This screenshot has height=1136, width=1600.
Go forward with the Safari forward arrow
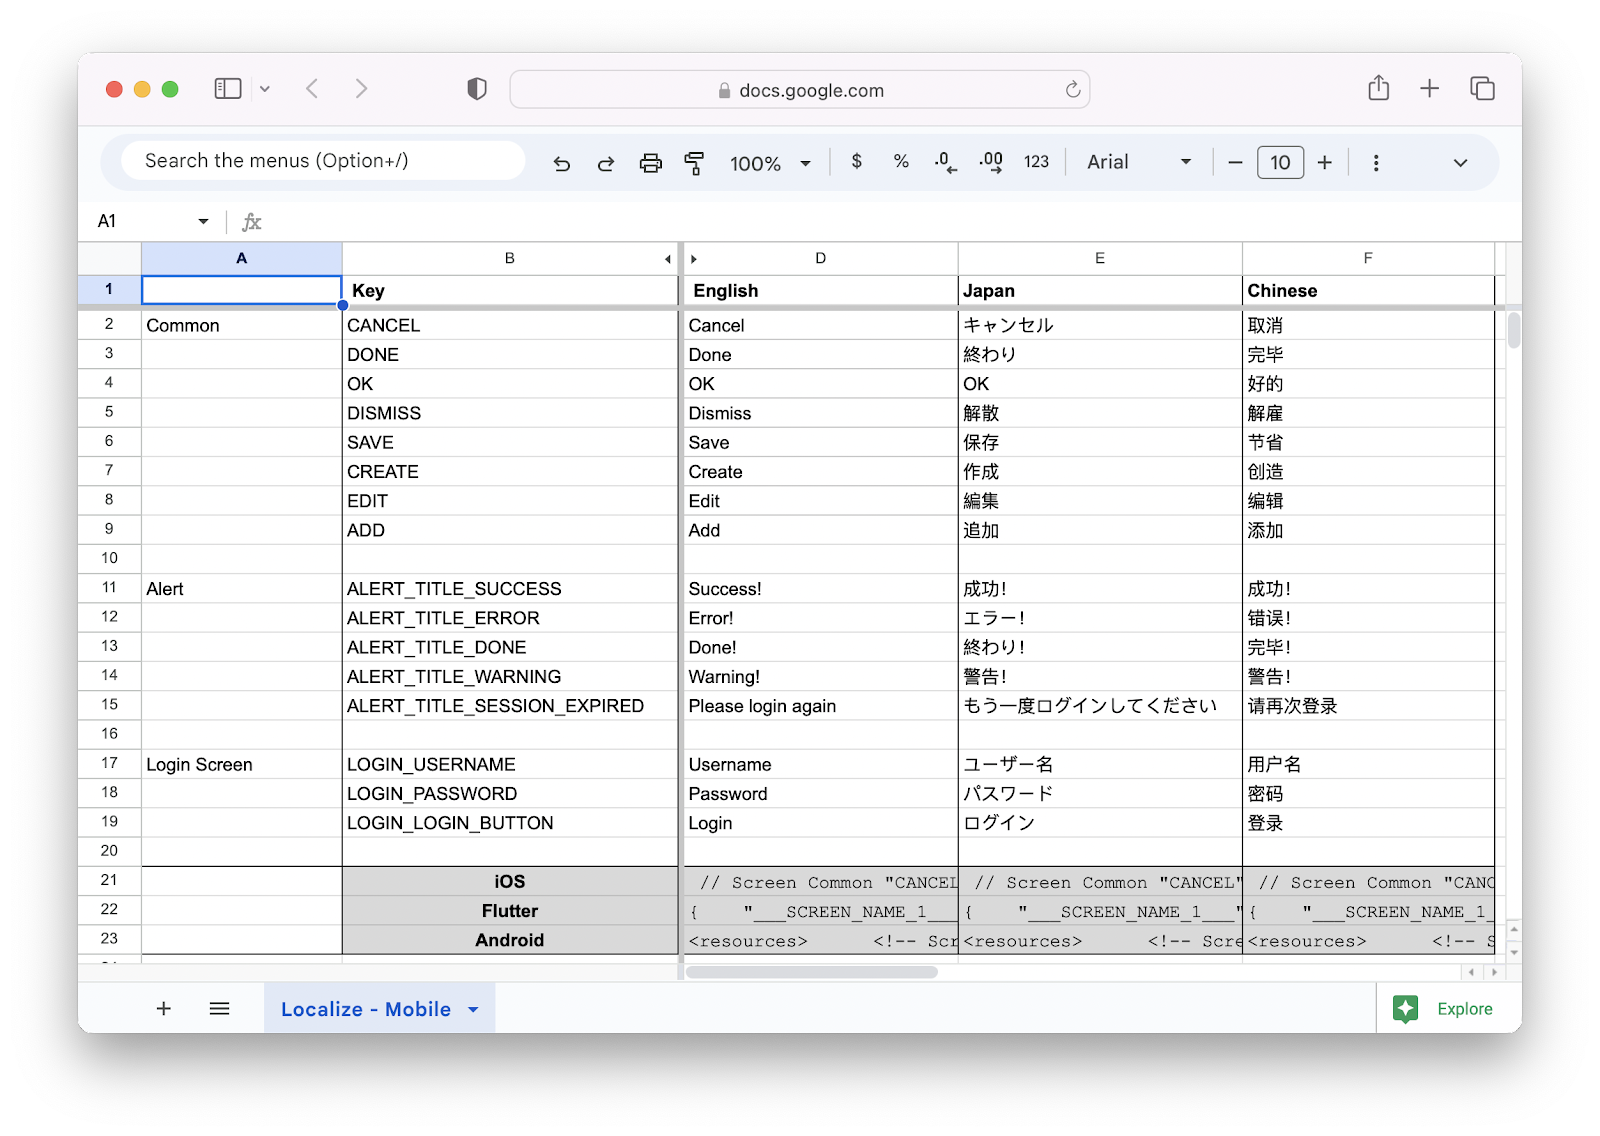tap(361, 89)
